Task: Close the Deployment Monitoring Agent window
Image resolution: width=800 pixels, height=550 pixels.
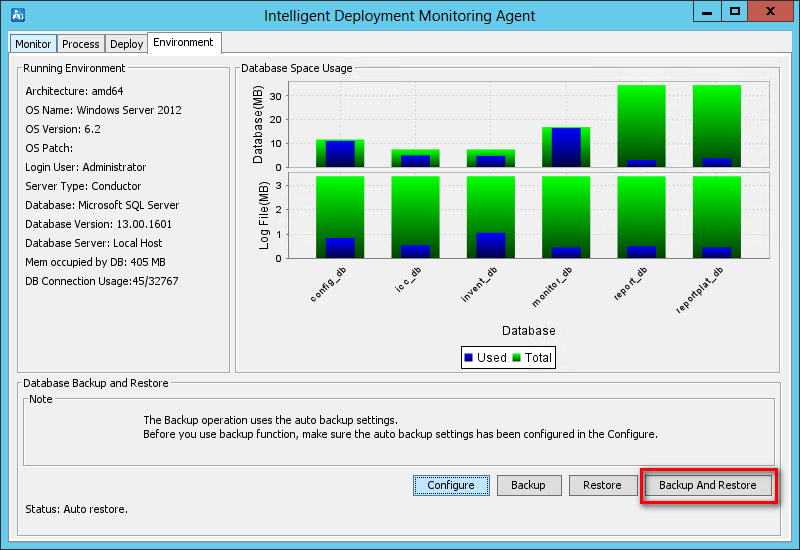Action: (x=770, y=12)
